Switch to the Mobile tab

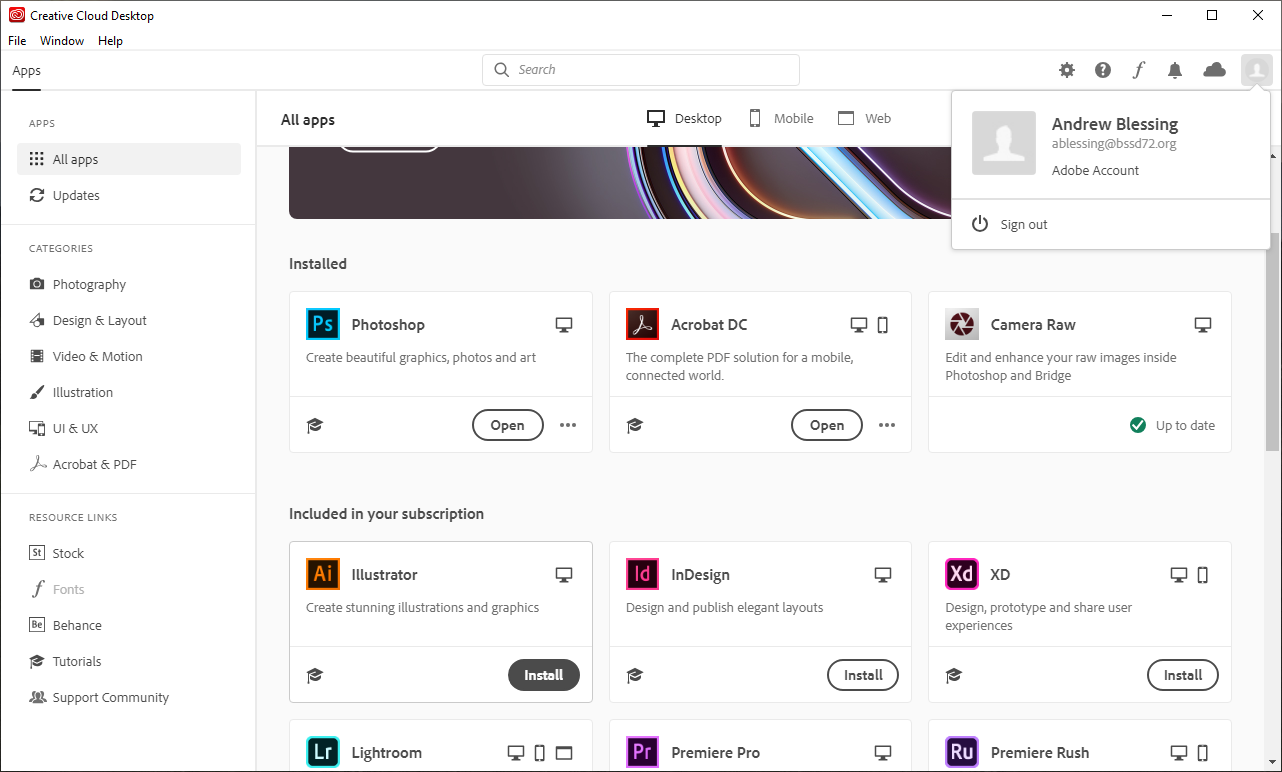[x=781, y=118]
